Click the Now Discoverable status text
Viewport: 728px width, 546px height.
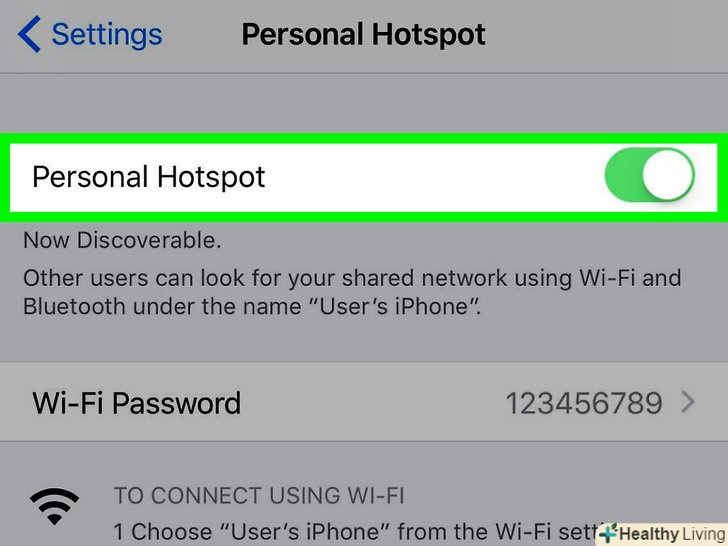(122, 240)
